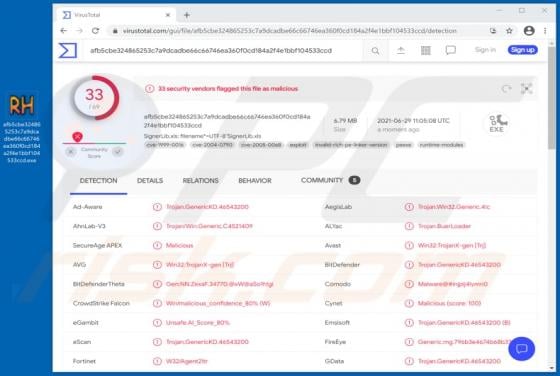Click the address bar URL
Viewport: 560px width, 376px height.
click(289, 31)
